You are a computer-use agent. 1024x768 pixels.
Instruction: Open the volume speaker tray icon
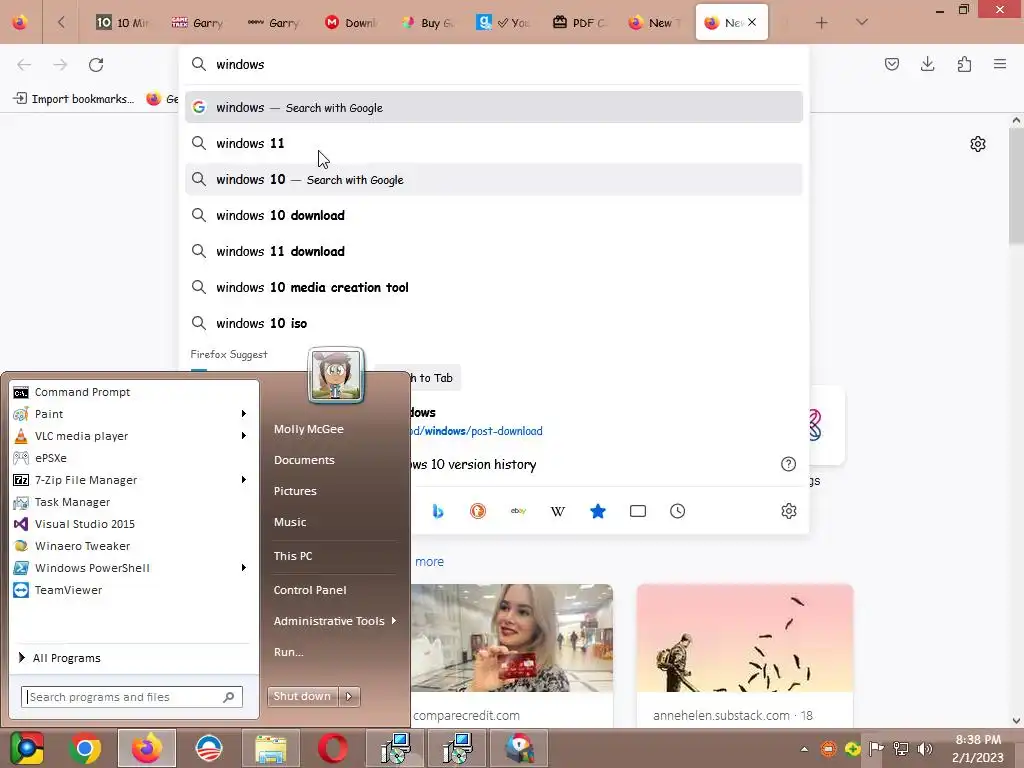click(924, 749)
